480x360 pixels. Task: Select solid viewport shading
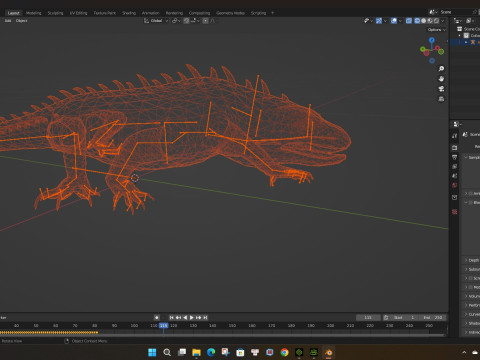click(424, 21)
